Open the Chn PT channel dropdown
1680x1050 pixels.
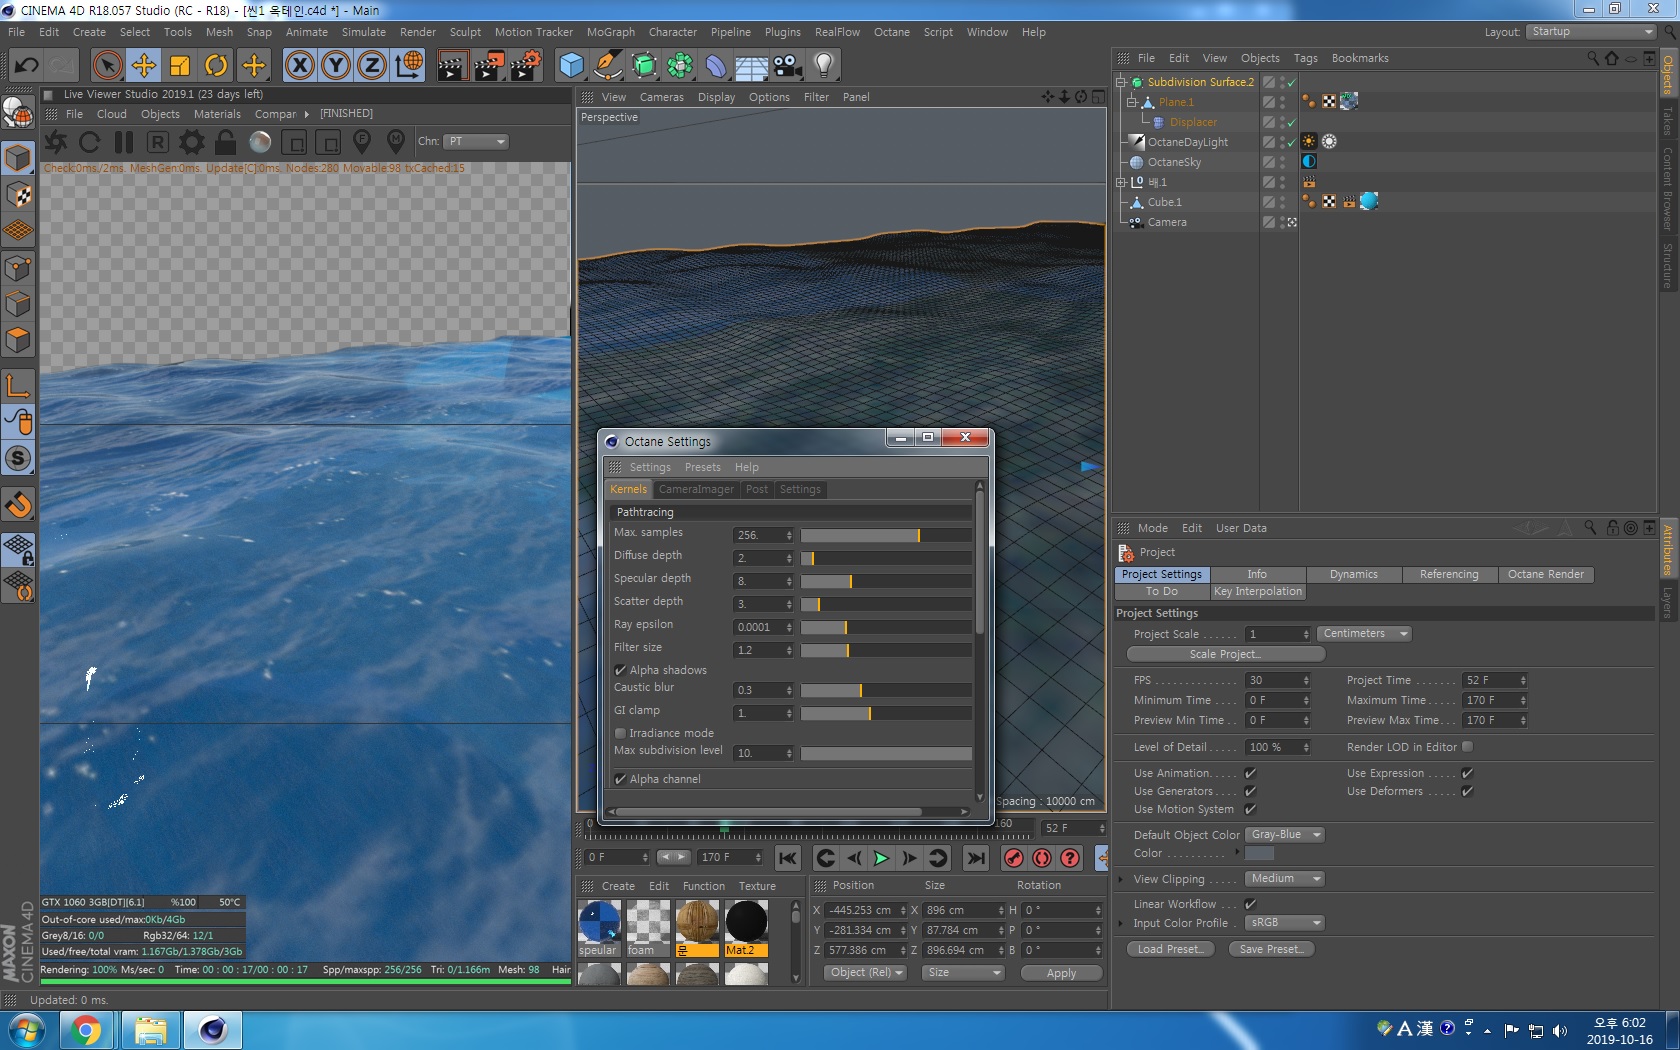tap(476, 142)
